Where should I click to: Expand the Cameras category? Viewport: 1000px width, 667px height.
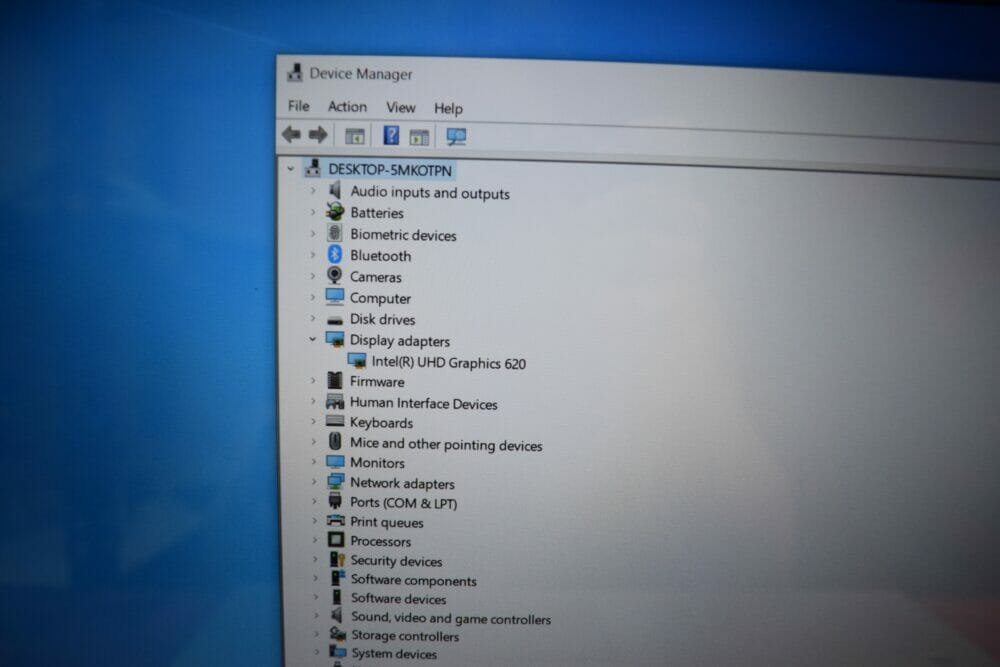point(312,275)
